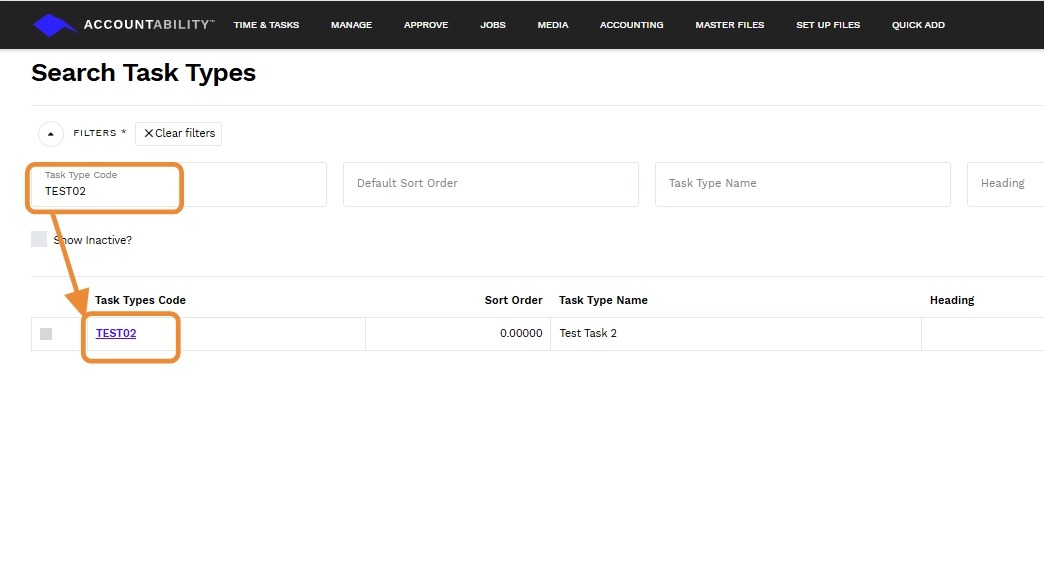Open the Media menu
This screenshot has width=1044, height=583.
click(553, 25)
